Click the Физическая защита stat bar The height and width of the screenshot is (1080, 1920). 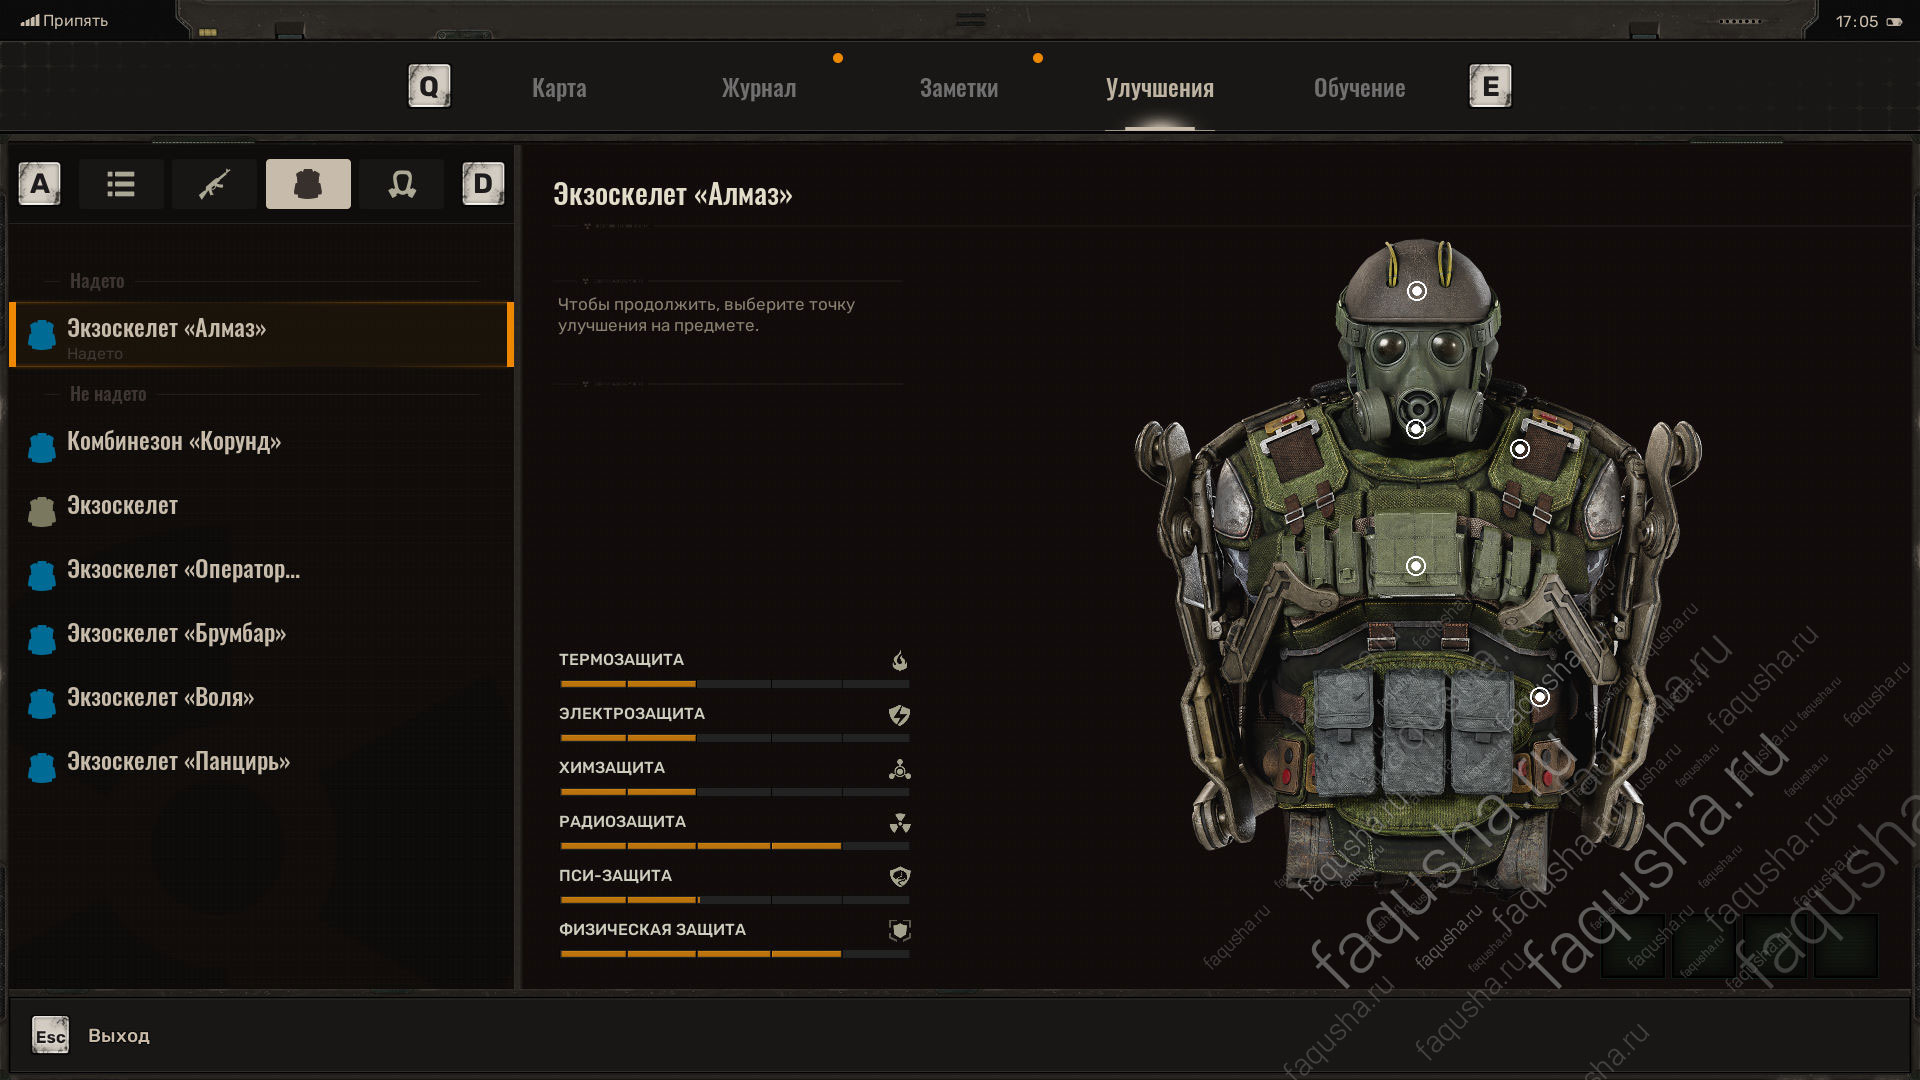click(x=735, y=954)
